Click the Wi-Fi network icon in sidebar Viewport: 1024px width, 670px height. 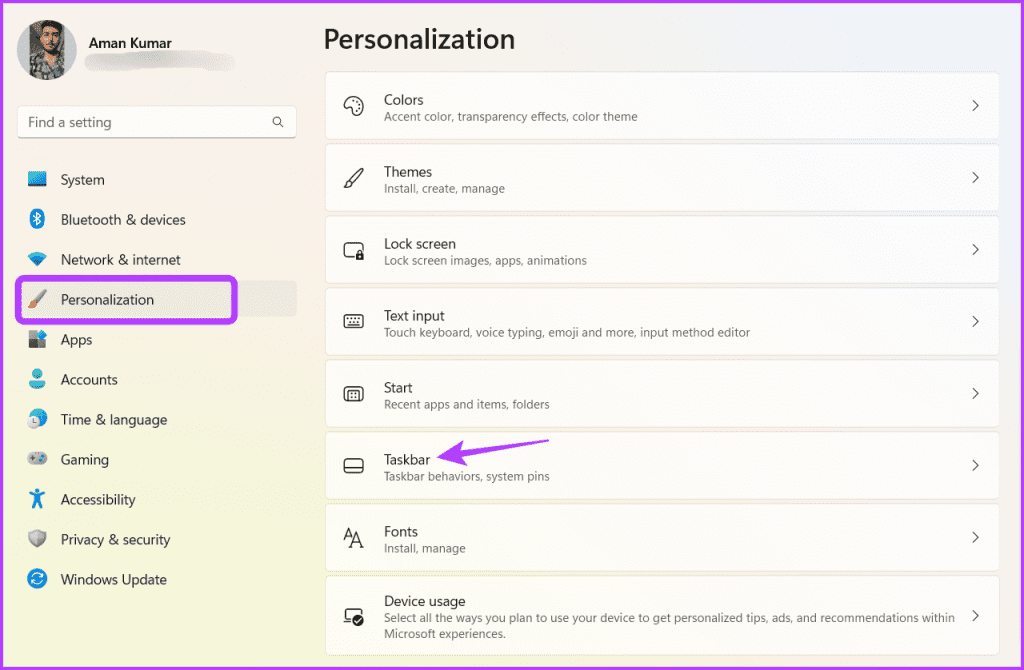[37, 259]
